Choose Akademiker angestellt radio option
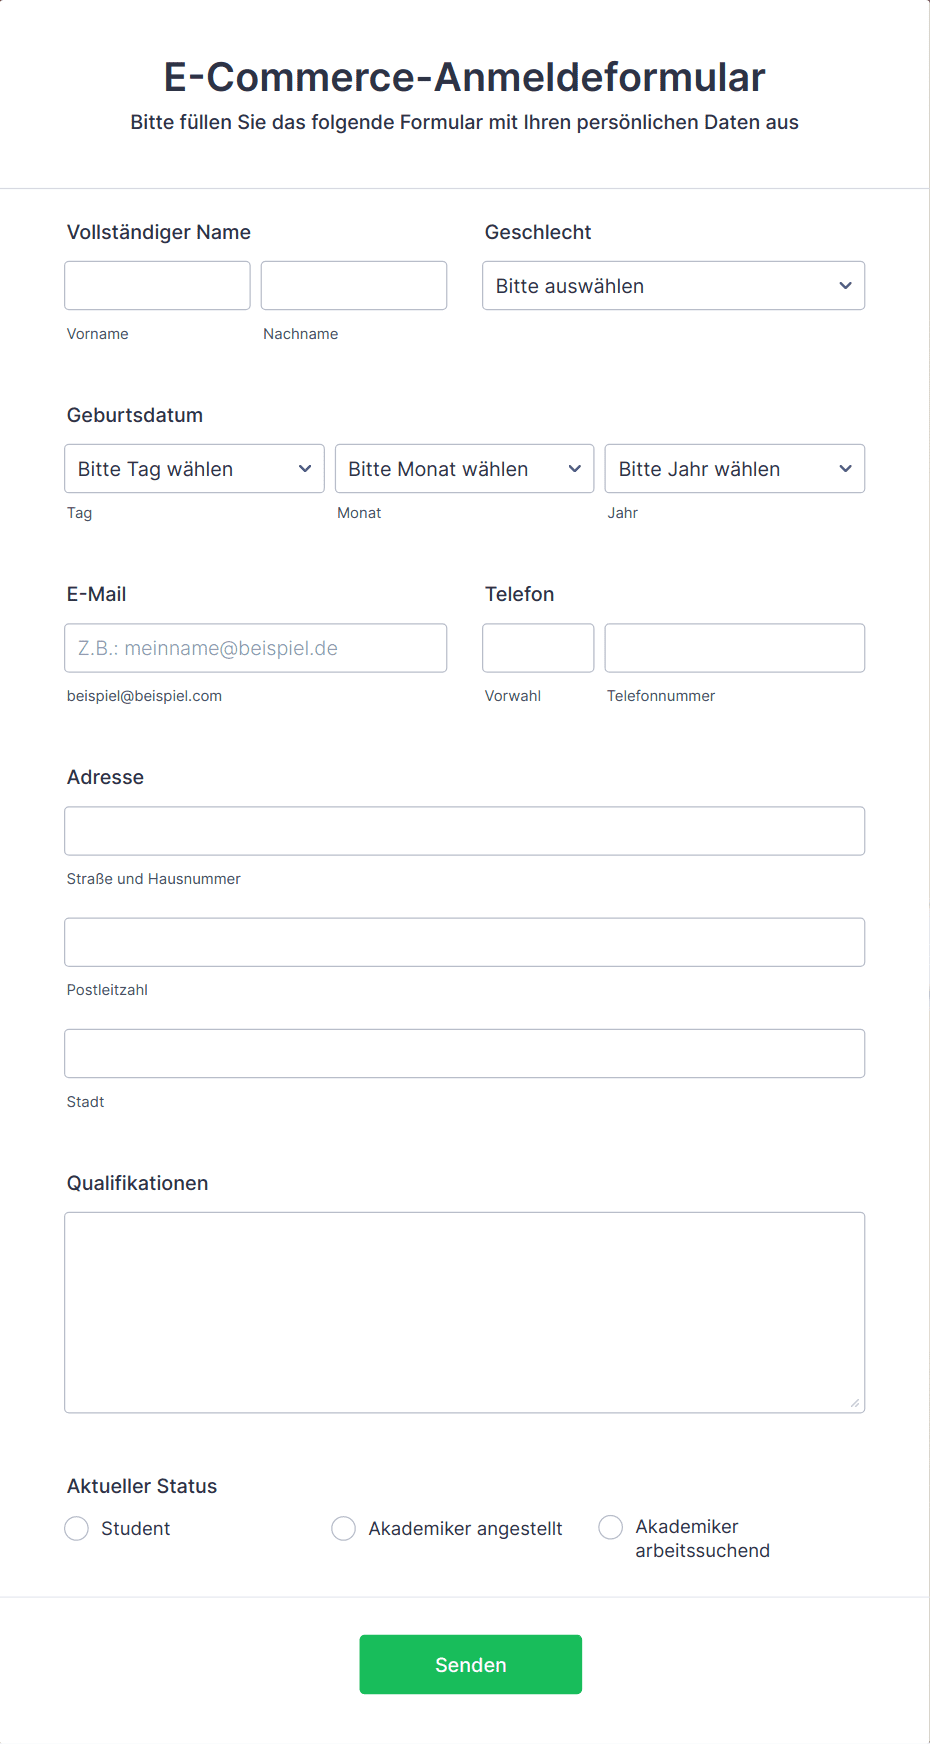Image resolution: width=930 pixels, height=1744 pixels. 344,1528
